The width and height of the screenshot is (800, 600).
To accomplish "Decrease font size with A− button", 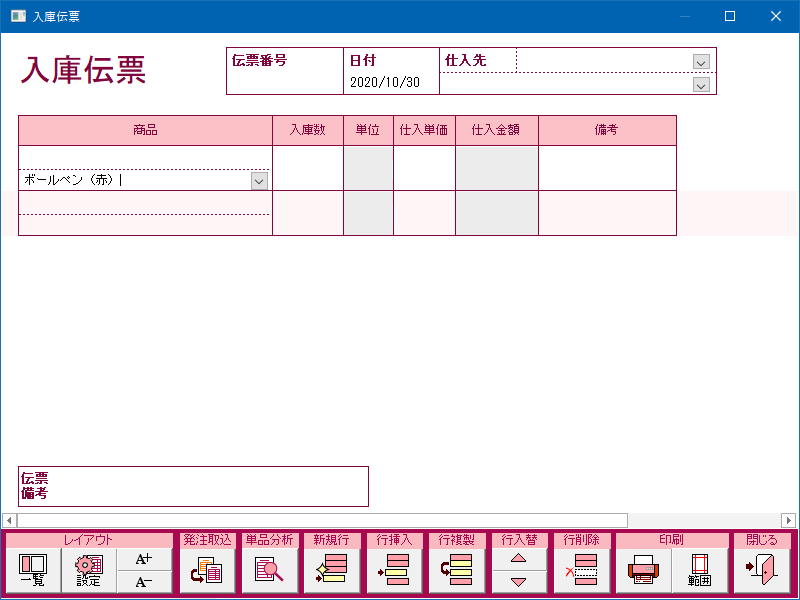I will [144, 583].
